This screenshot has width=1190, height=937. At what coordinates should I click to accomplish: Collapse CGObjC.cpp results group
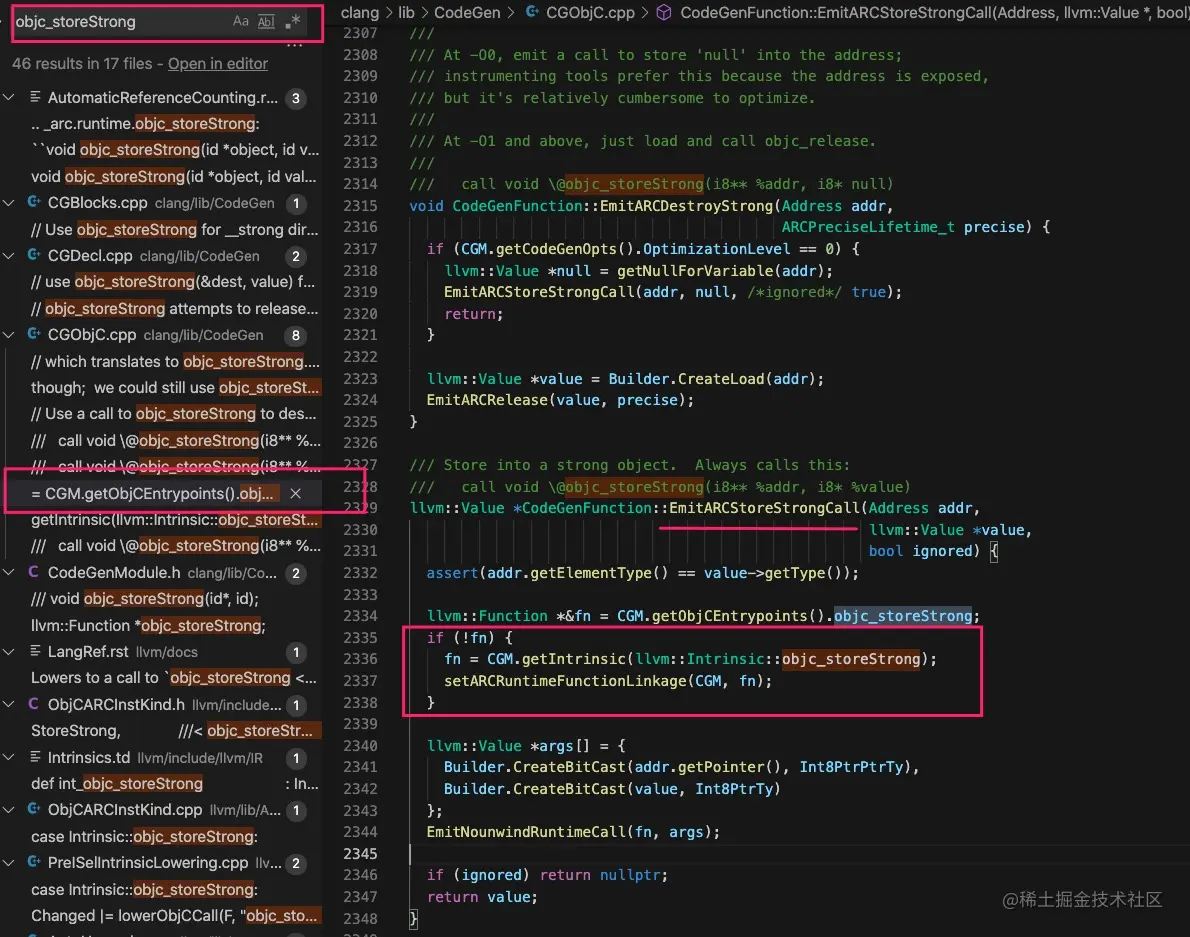point(9,335)
